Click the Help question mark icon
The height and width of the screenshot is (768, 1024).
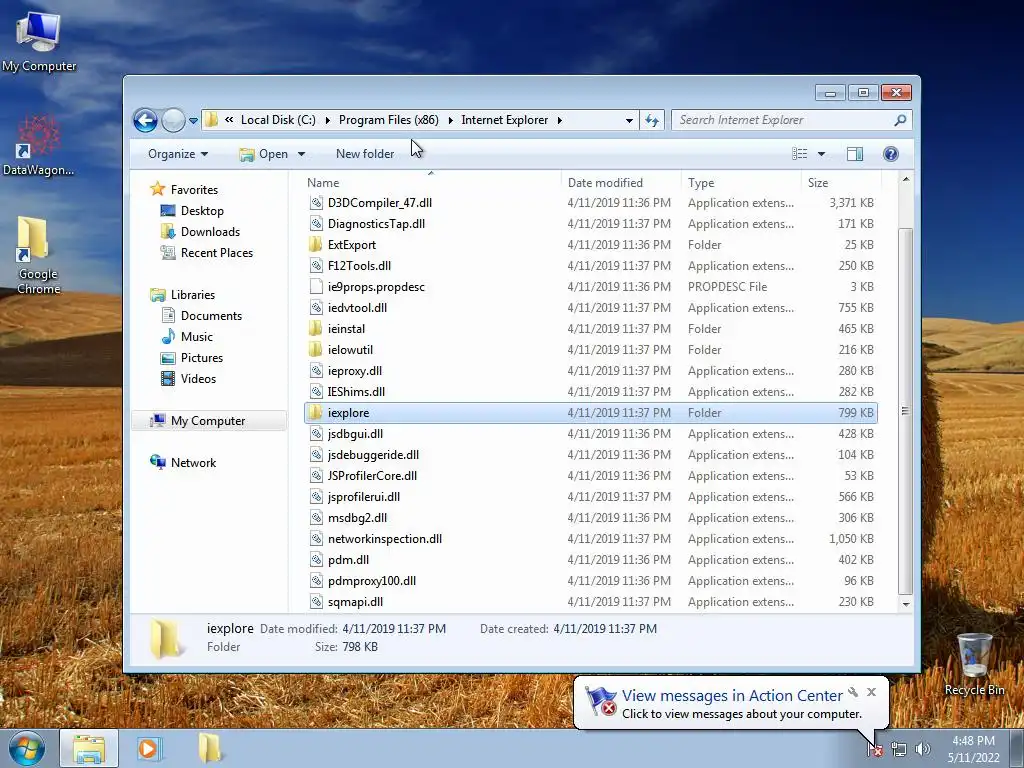891,154
